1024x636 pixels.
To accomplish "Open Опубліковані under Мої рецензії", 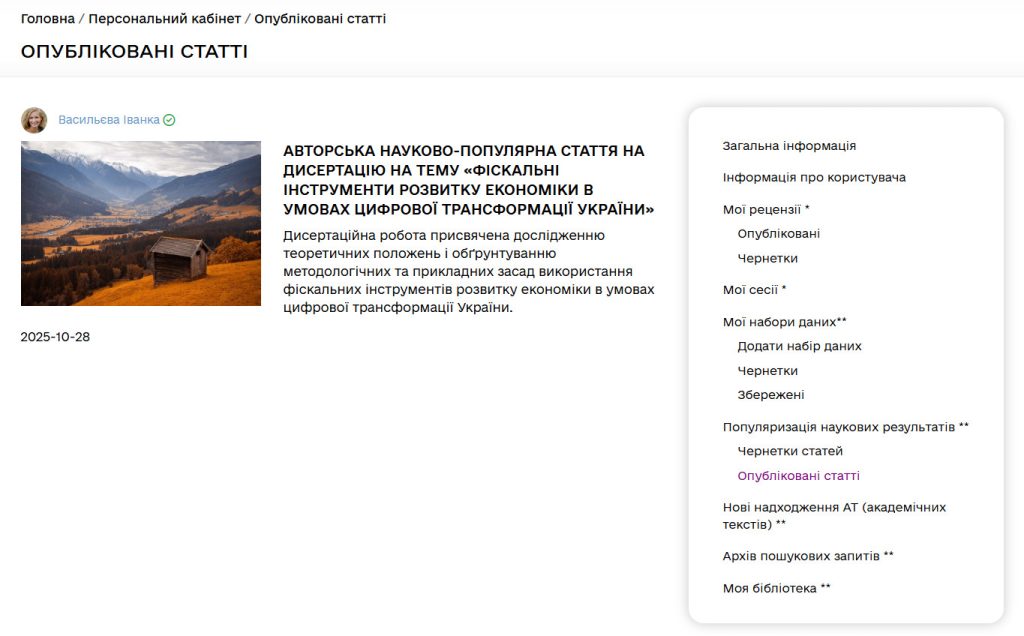I will pos(777,233).
